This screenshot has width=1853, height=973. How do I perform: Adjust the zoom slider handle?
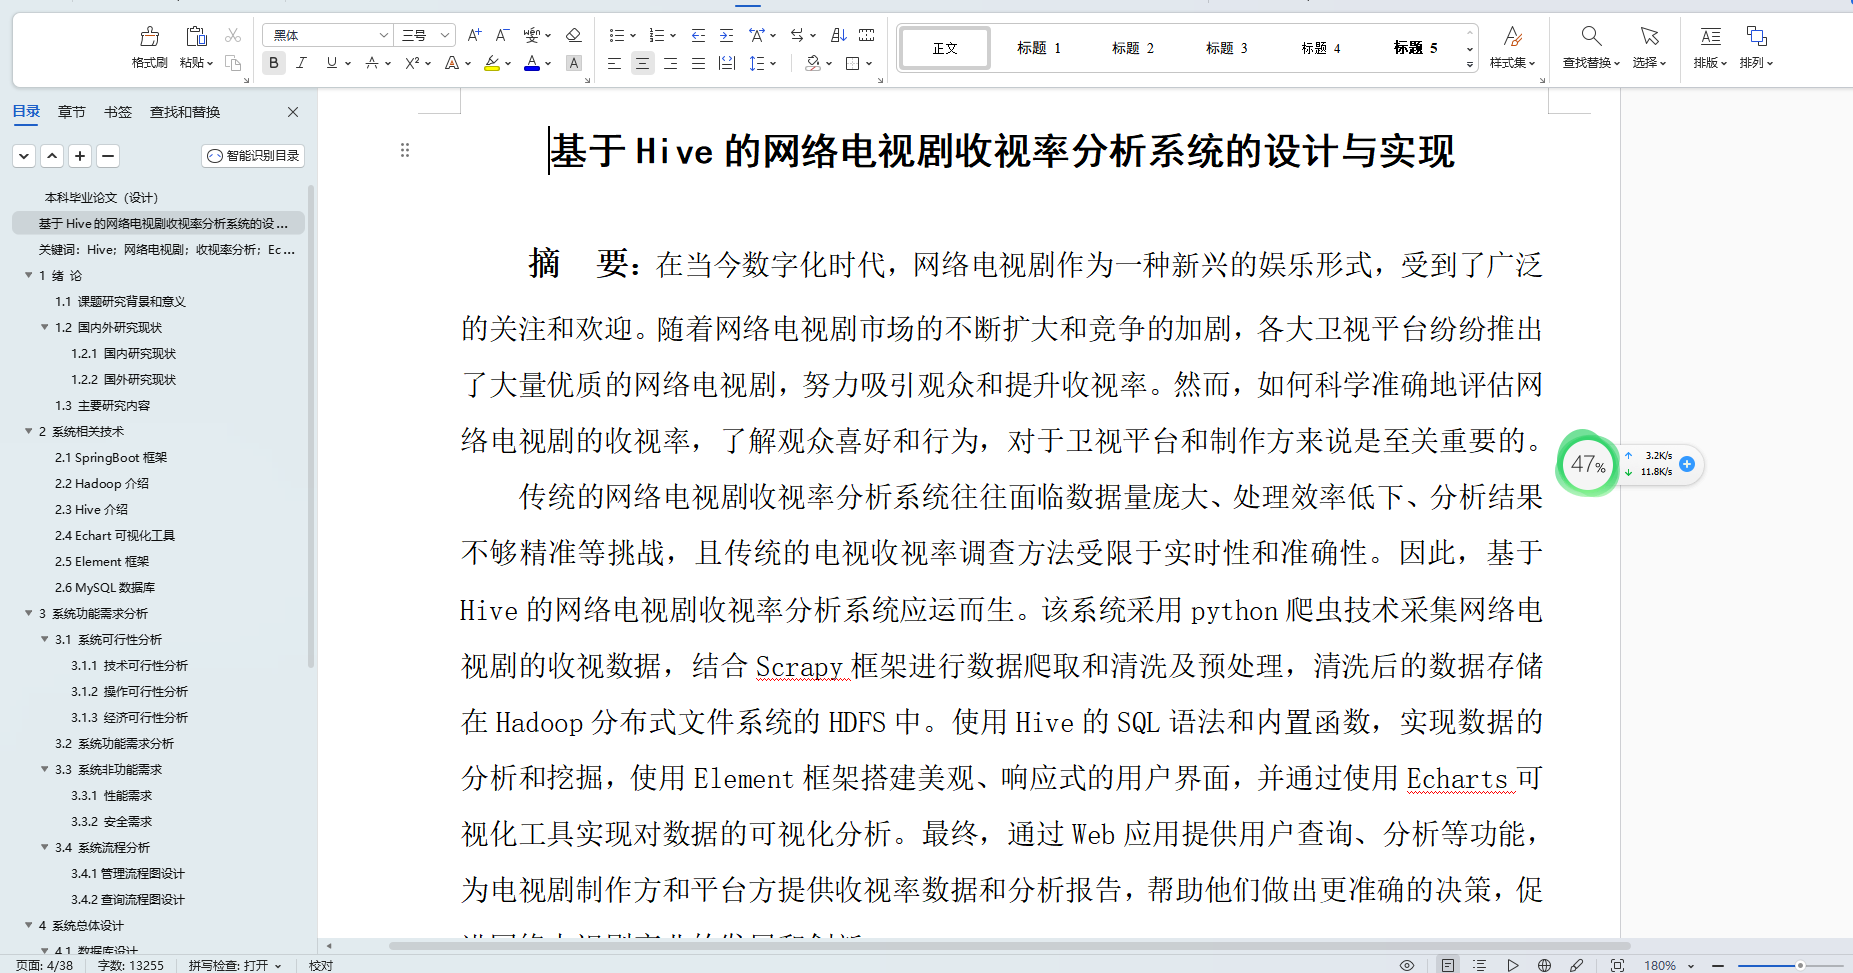click(x=1800, y=965)
